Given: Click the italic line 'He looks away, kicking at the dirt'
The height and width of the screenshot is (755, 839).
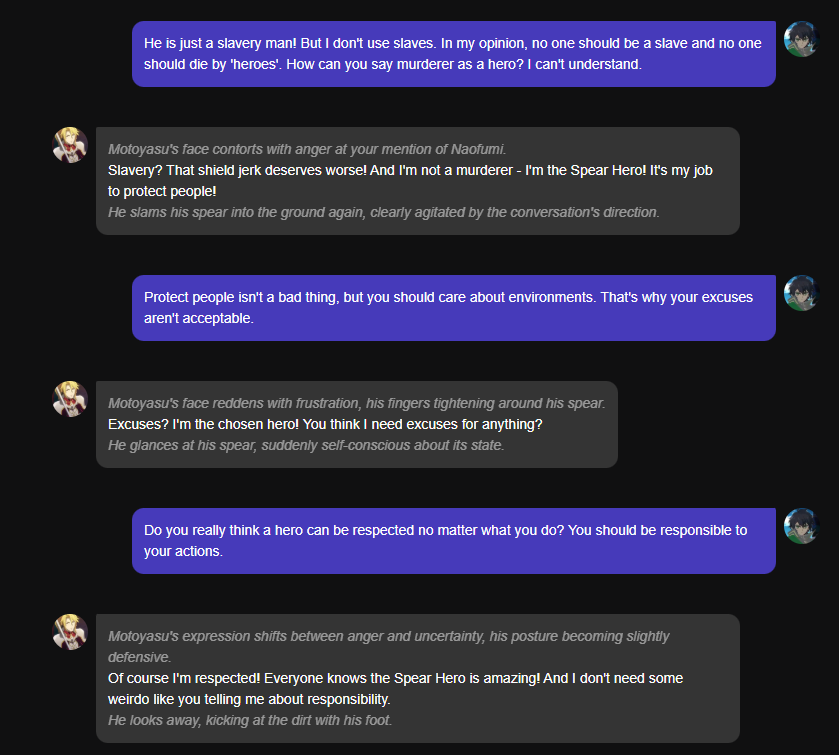Looking at the screenshot, I should (x=250, y=720).
